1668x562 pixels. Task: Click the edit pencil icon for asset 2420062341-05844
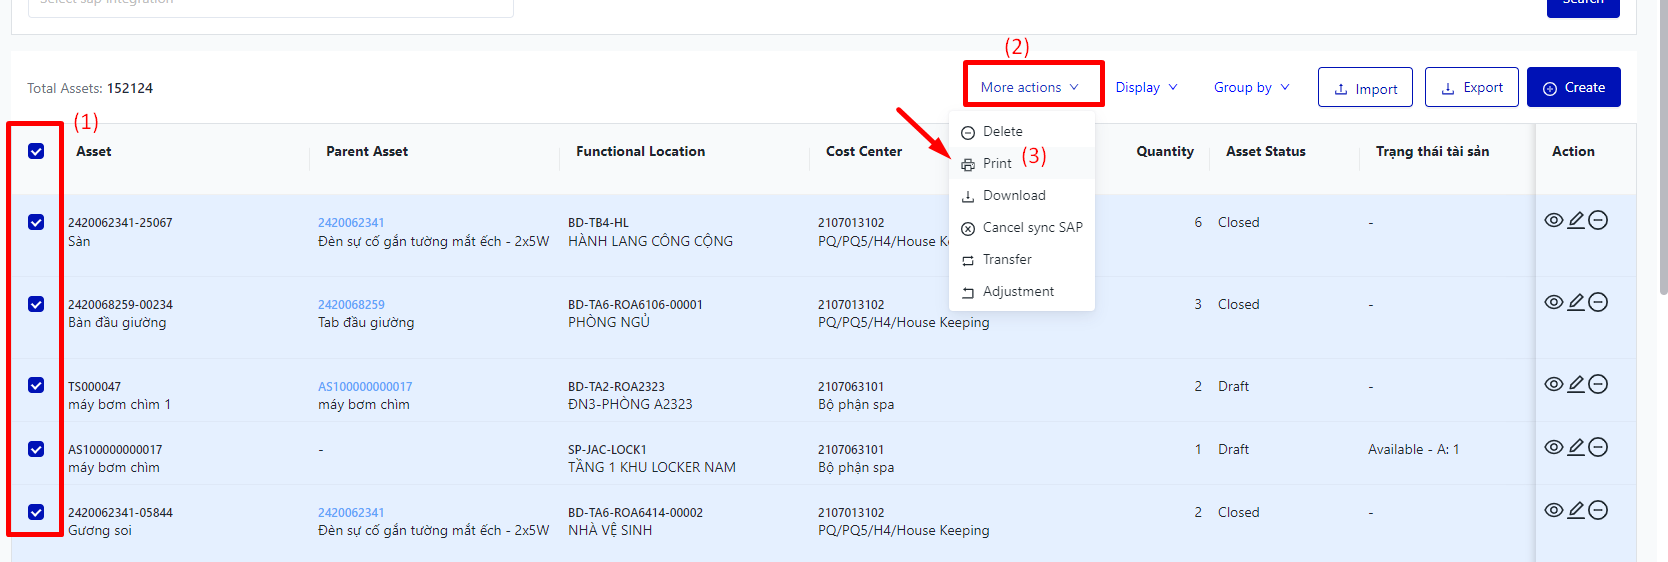pyautogui.click(x=1576, y=510)
